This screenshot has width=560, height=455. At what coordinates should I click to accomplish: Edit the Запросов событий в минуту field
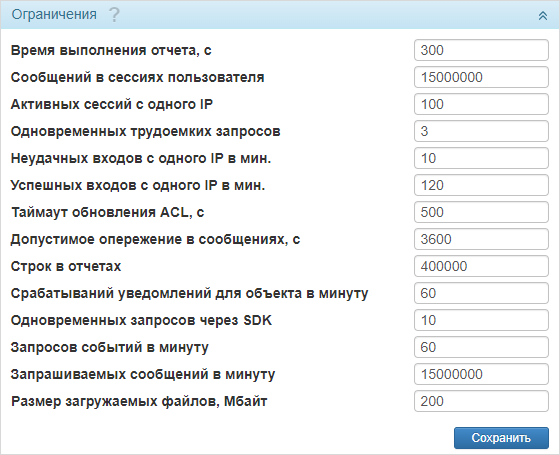[481, 347]
